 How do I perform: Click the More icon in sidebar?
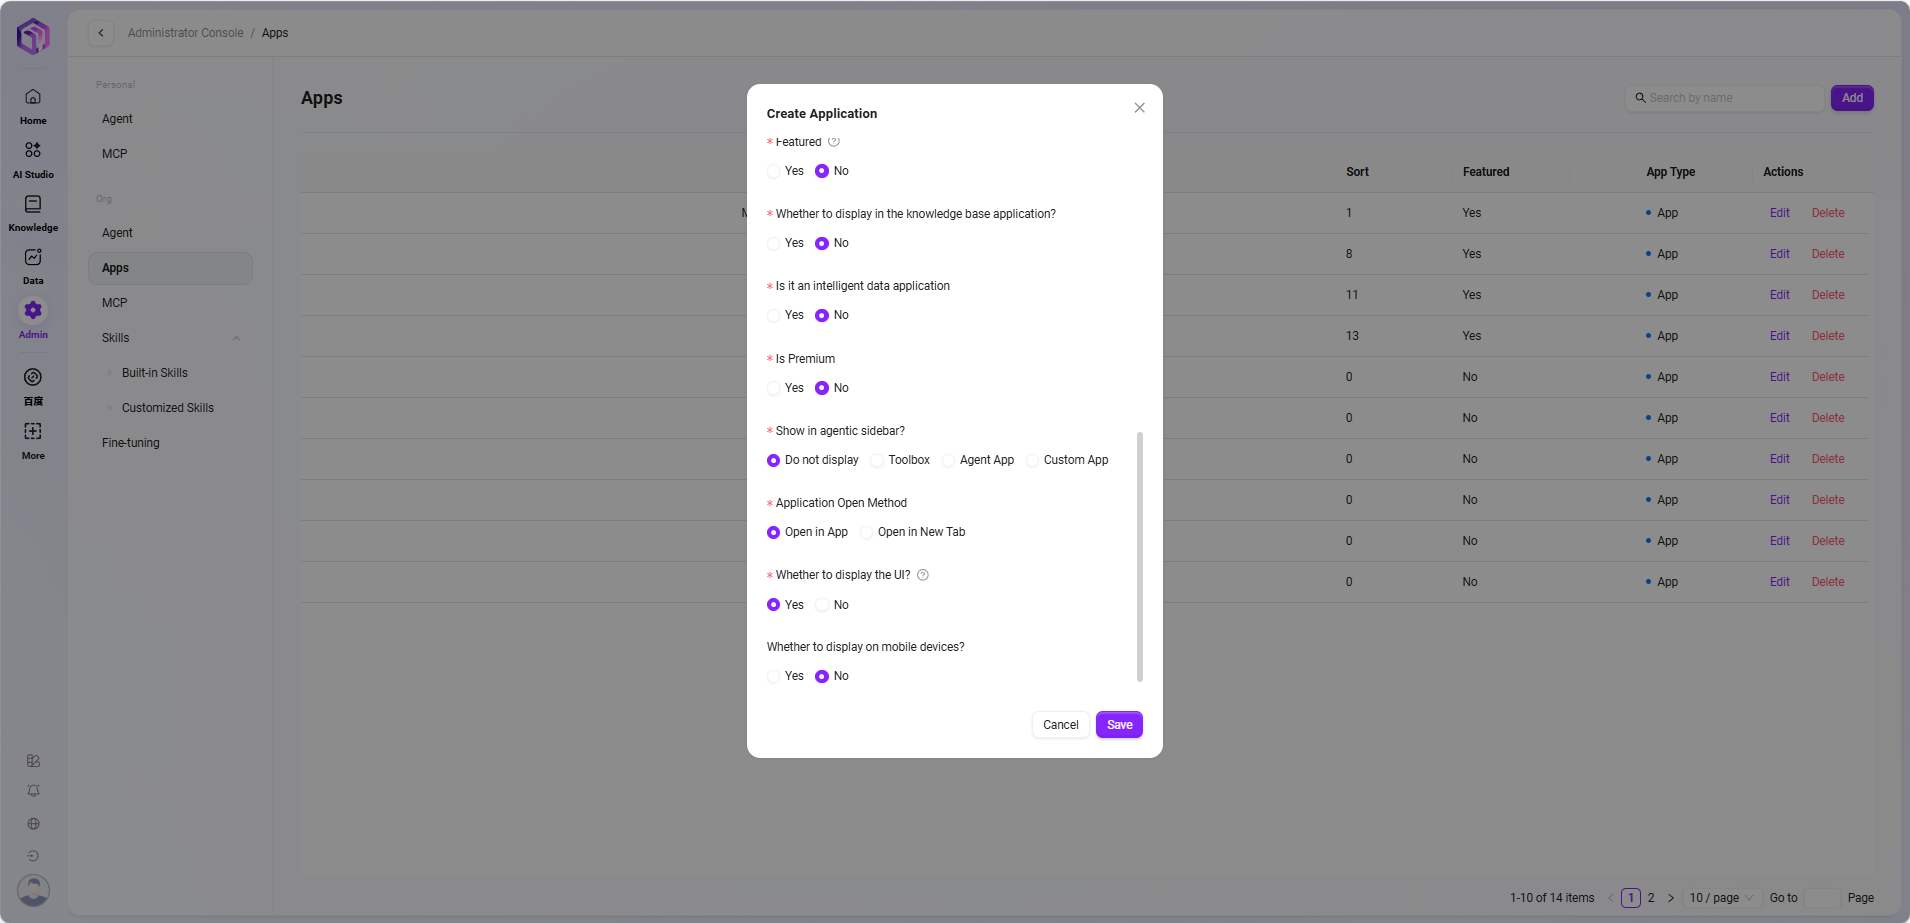(x=33, y=431)
